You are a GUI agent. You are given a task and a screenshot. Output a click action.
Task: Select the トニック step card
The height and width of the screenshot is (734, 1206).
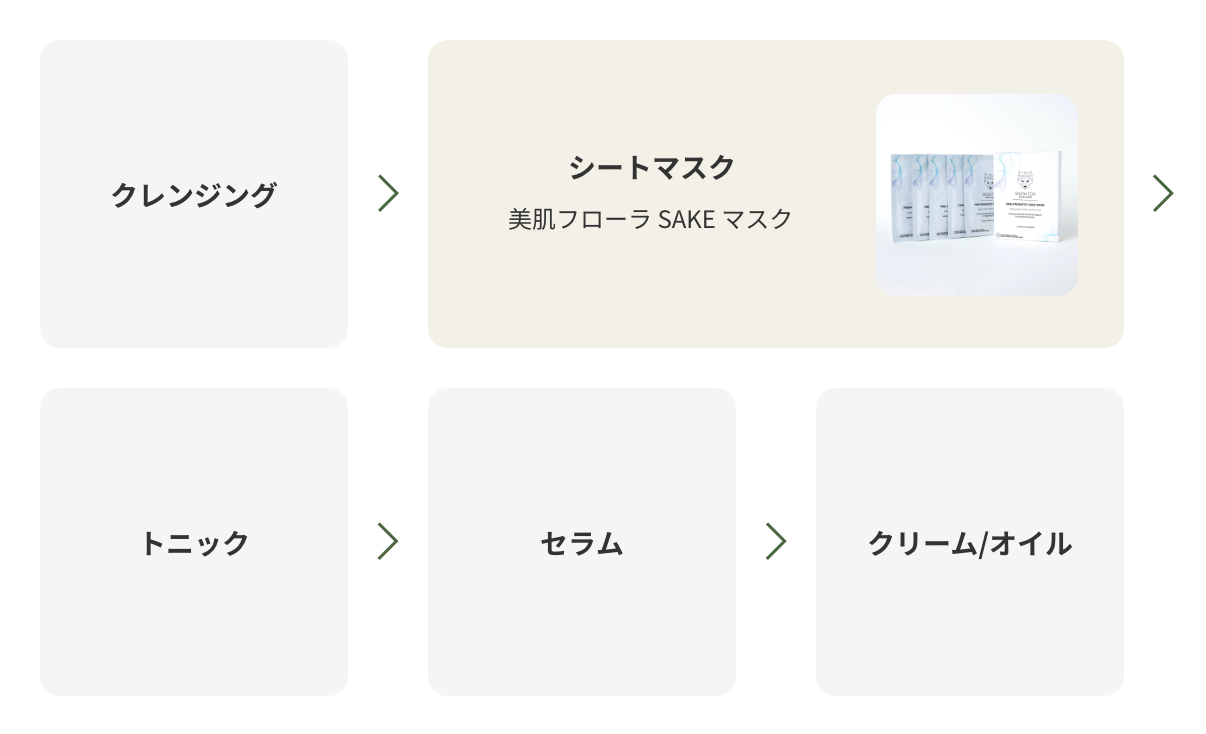pyautogui.click(x=194, y=542)
